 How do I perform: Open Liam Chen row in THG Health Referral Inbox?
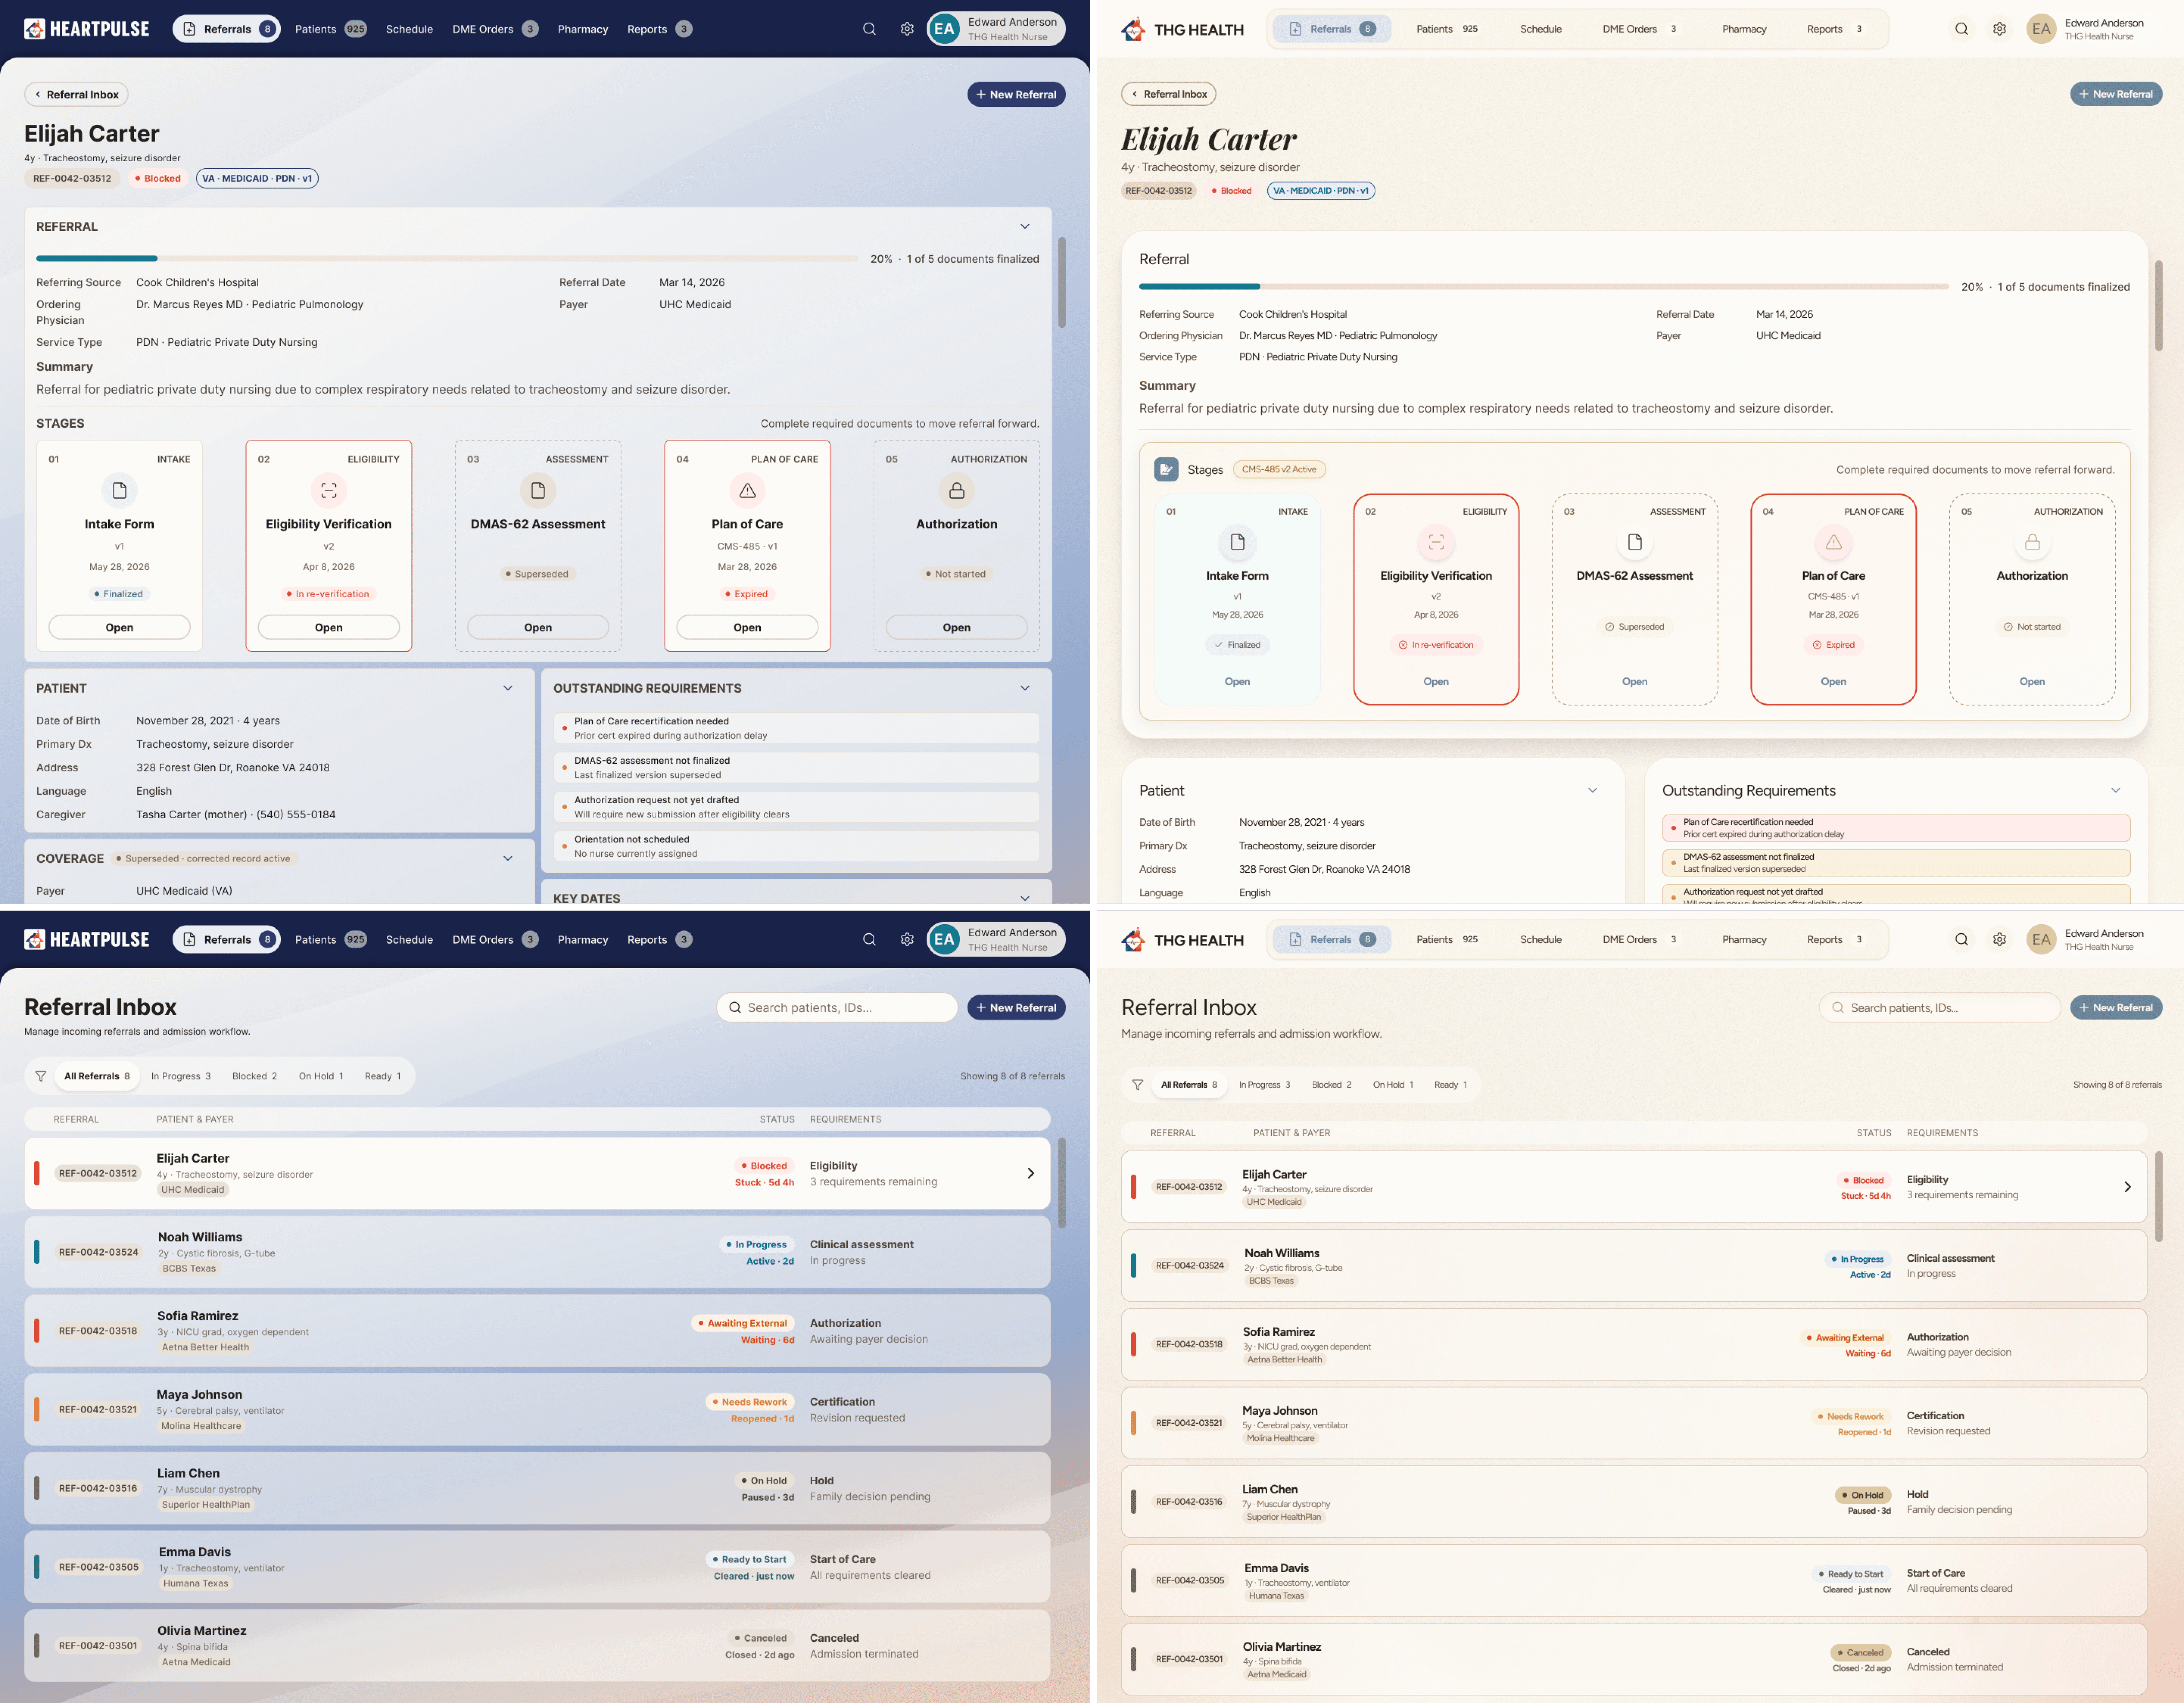click(1634, 1501)
